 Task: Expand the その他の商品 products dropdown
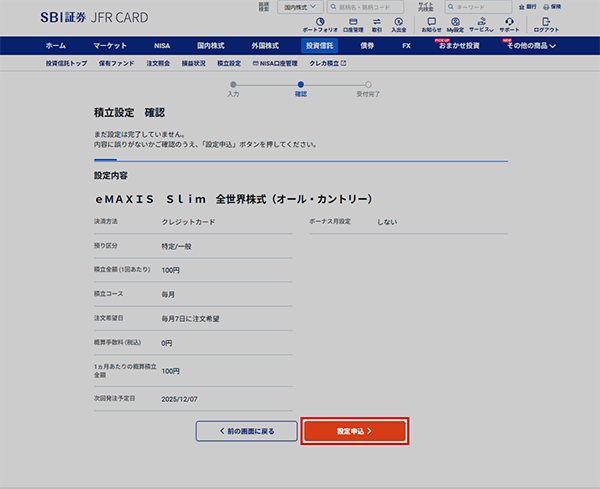pos(544,46)
